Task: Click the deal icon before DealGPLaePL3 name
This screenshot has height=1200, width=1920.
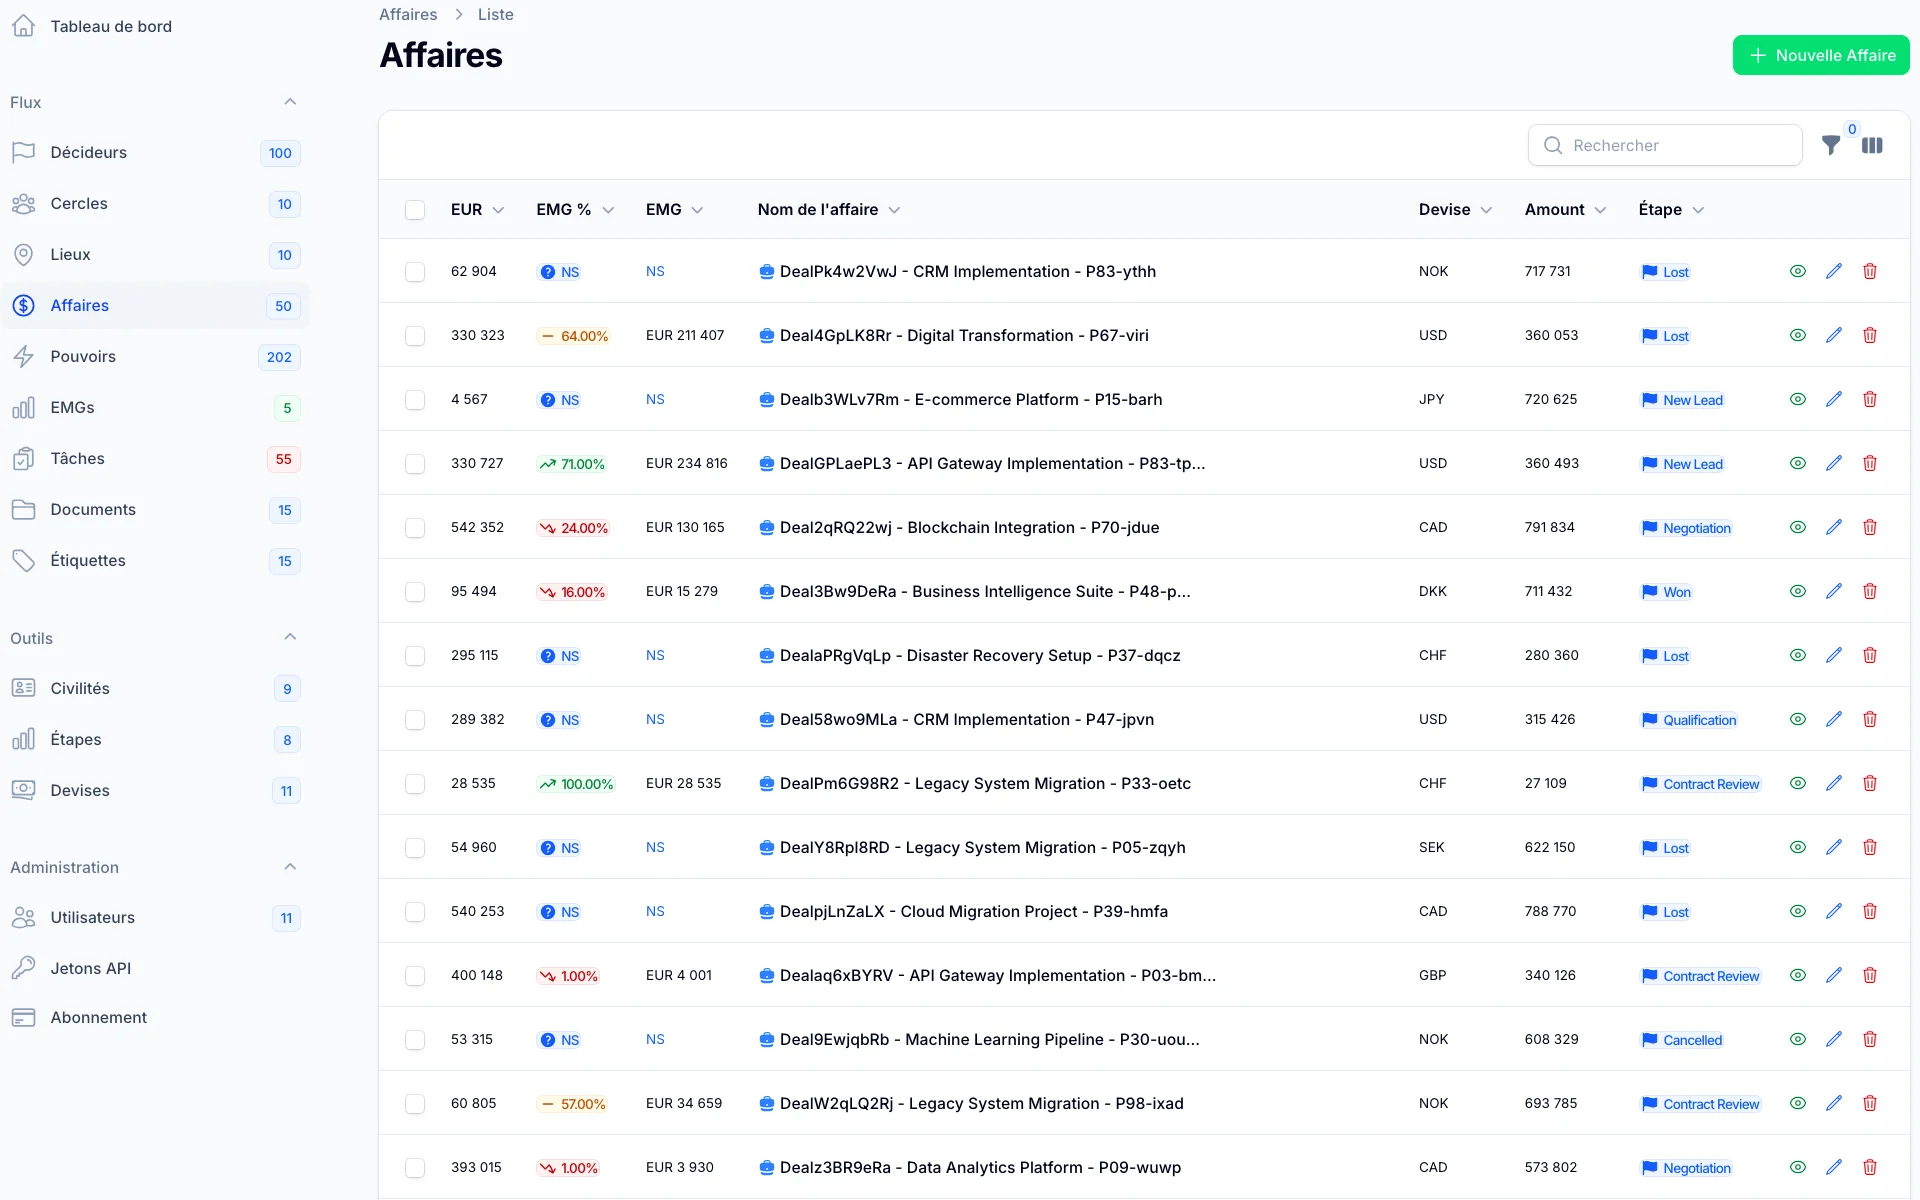Action: (766, 464)
